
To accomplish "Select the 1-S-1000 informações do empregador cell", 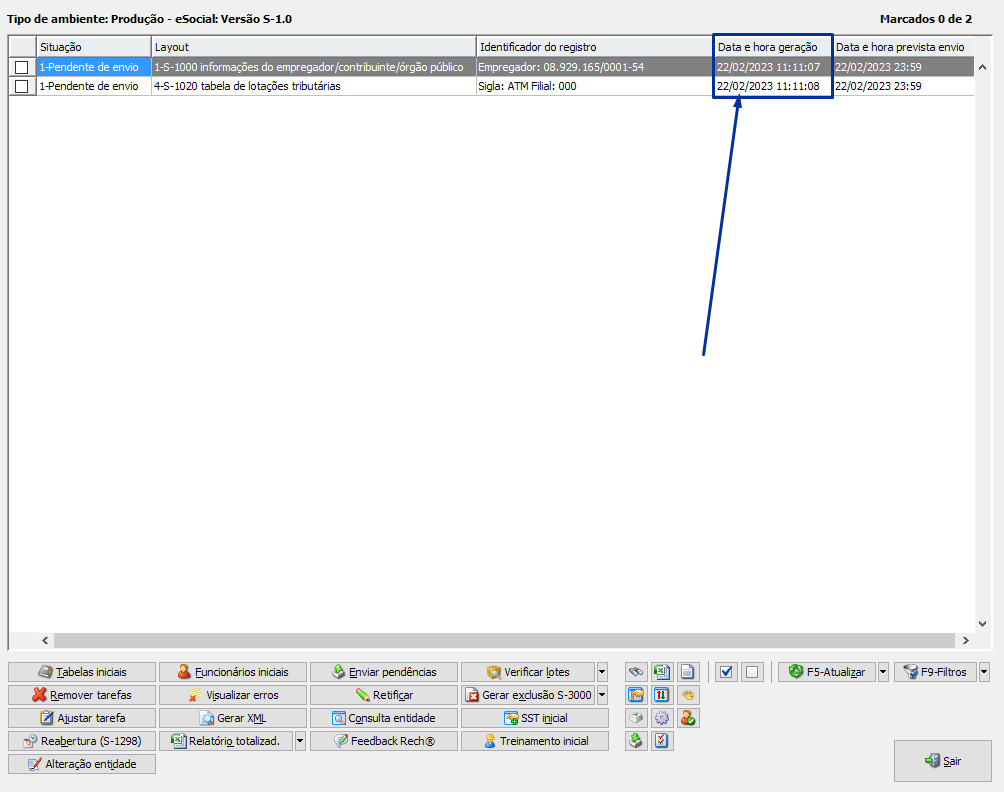I will 314,67.
